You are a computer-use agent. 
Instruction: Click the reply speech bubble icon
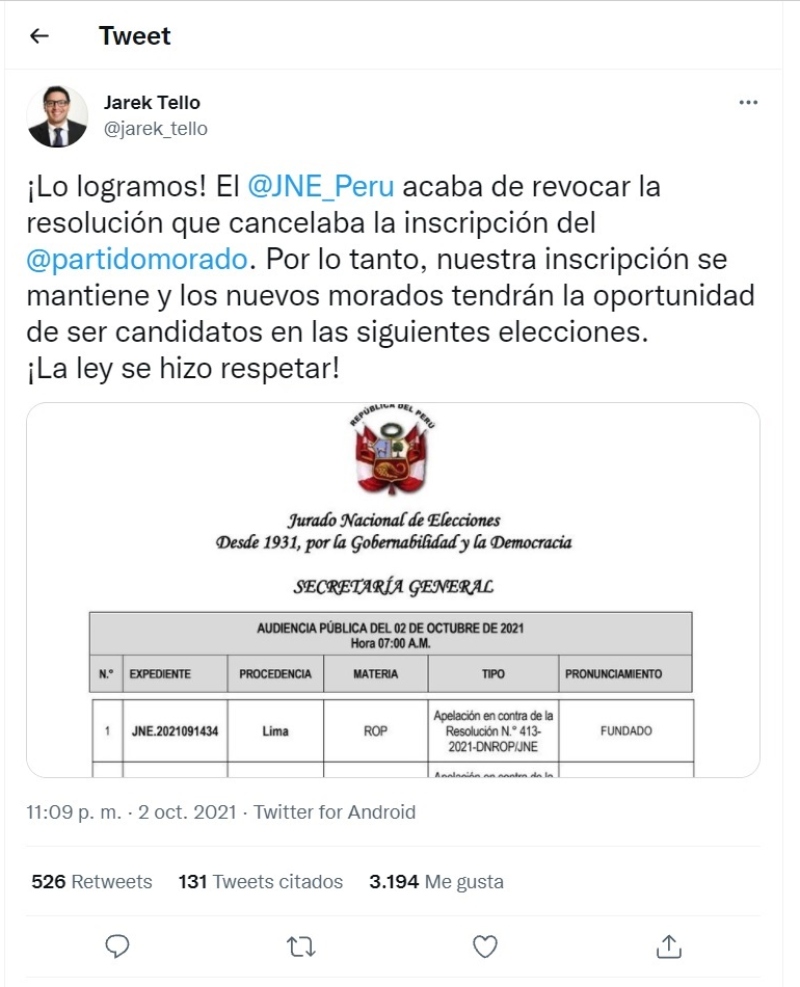pos(118,945)
